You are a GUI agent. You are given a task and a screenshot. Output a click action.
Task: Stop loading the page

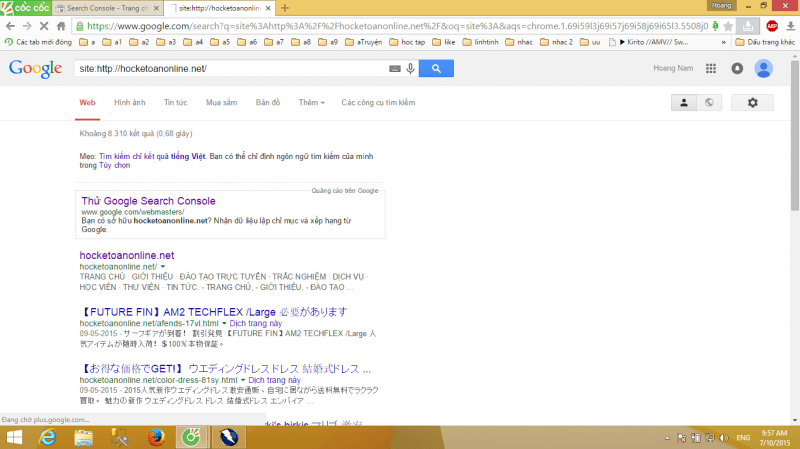[44, 26]
